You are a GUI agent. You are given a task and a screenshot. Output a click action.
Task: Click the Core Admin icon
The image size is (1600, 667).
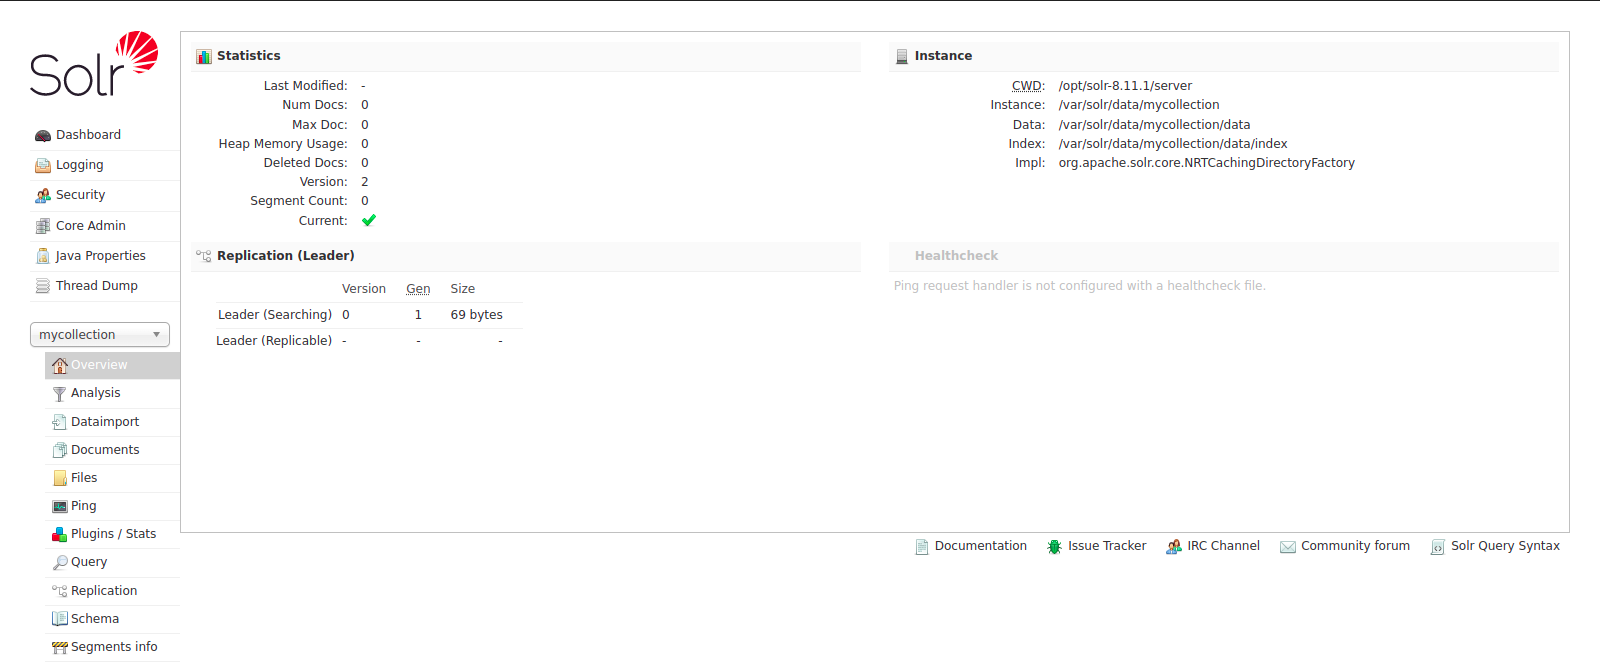(x=43, y=226)
